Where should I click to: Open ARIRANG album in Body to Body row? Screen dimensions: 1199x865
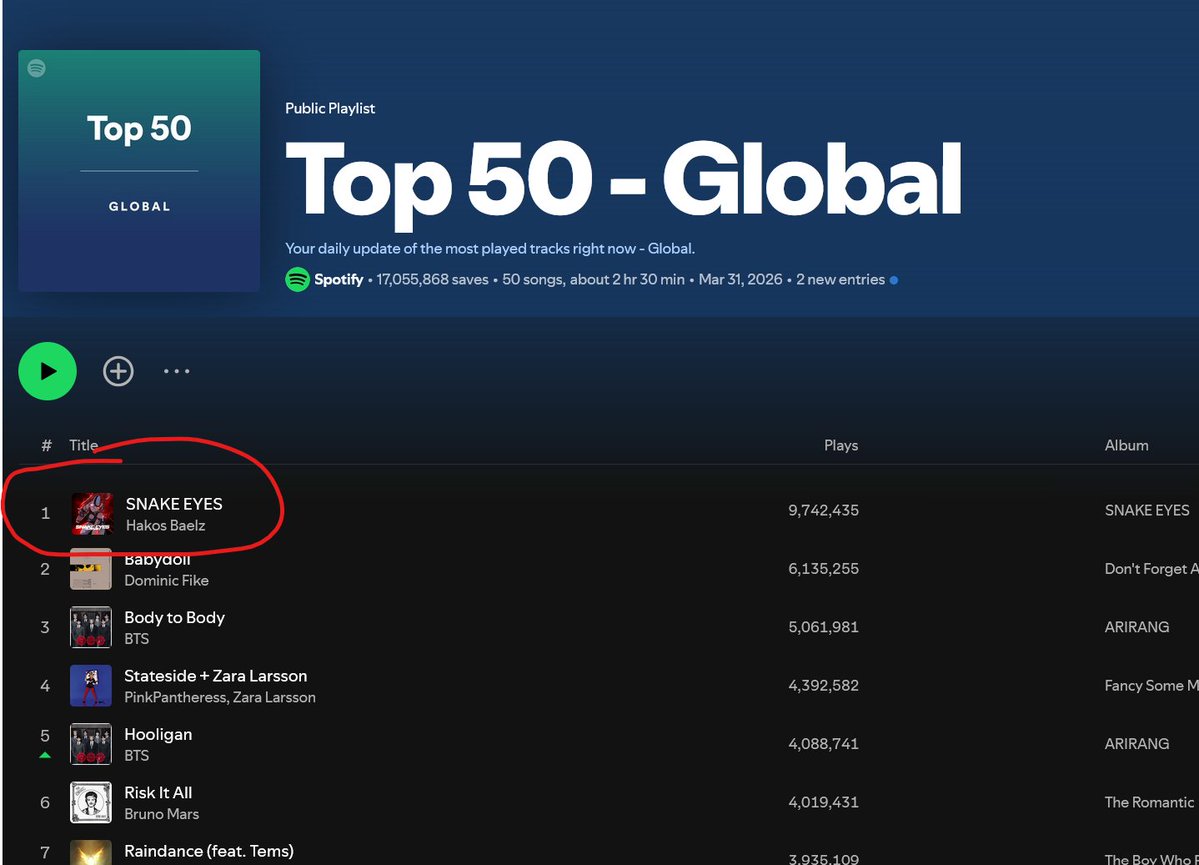(1136, 627)
